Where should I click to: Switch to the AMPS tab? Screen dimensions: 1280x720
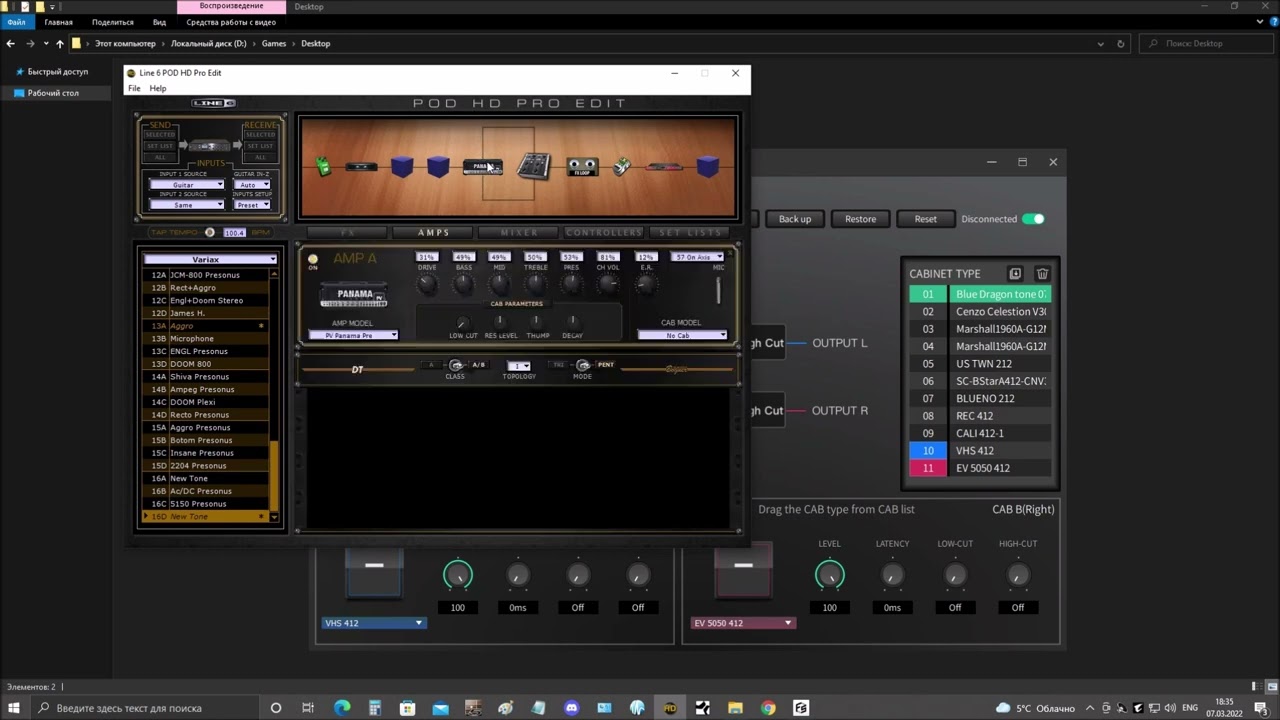point(434,232)
